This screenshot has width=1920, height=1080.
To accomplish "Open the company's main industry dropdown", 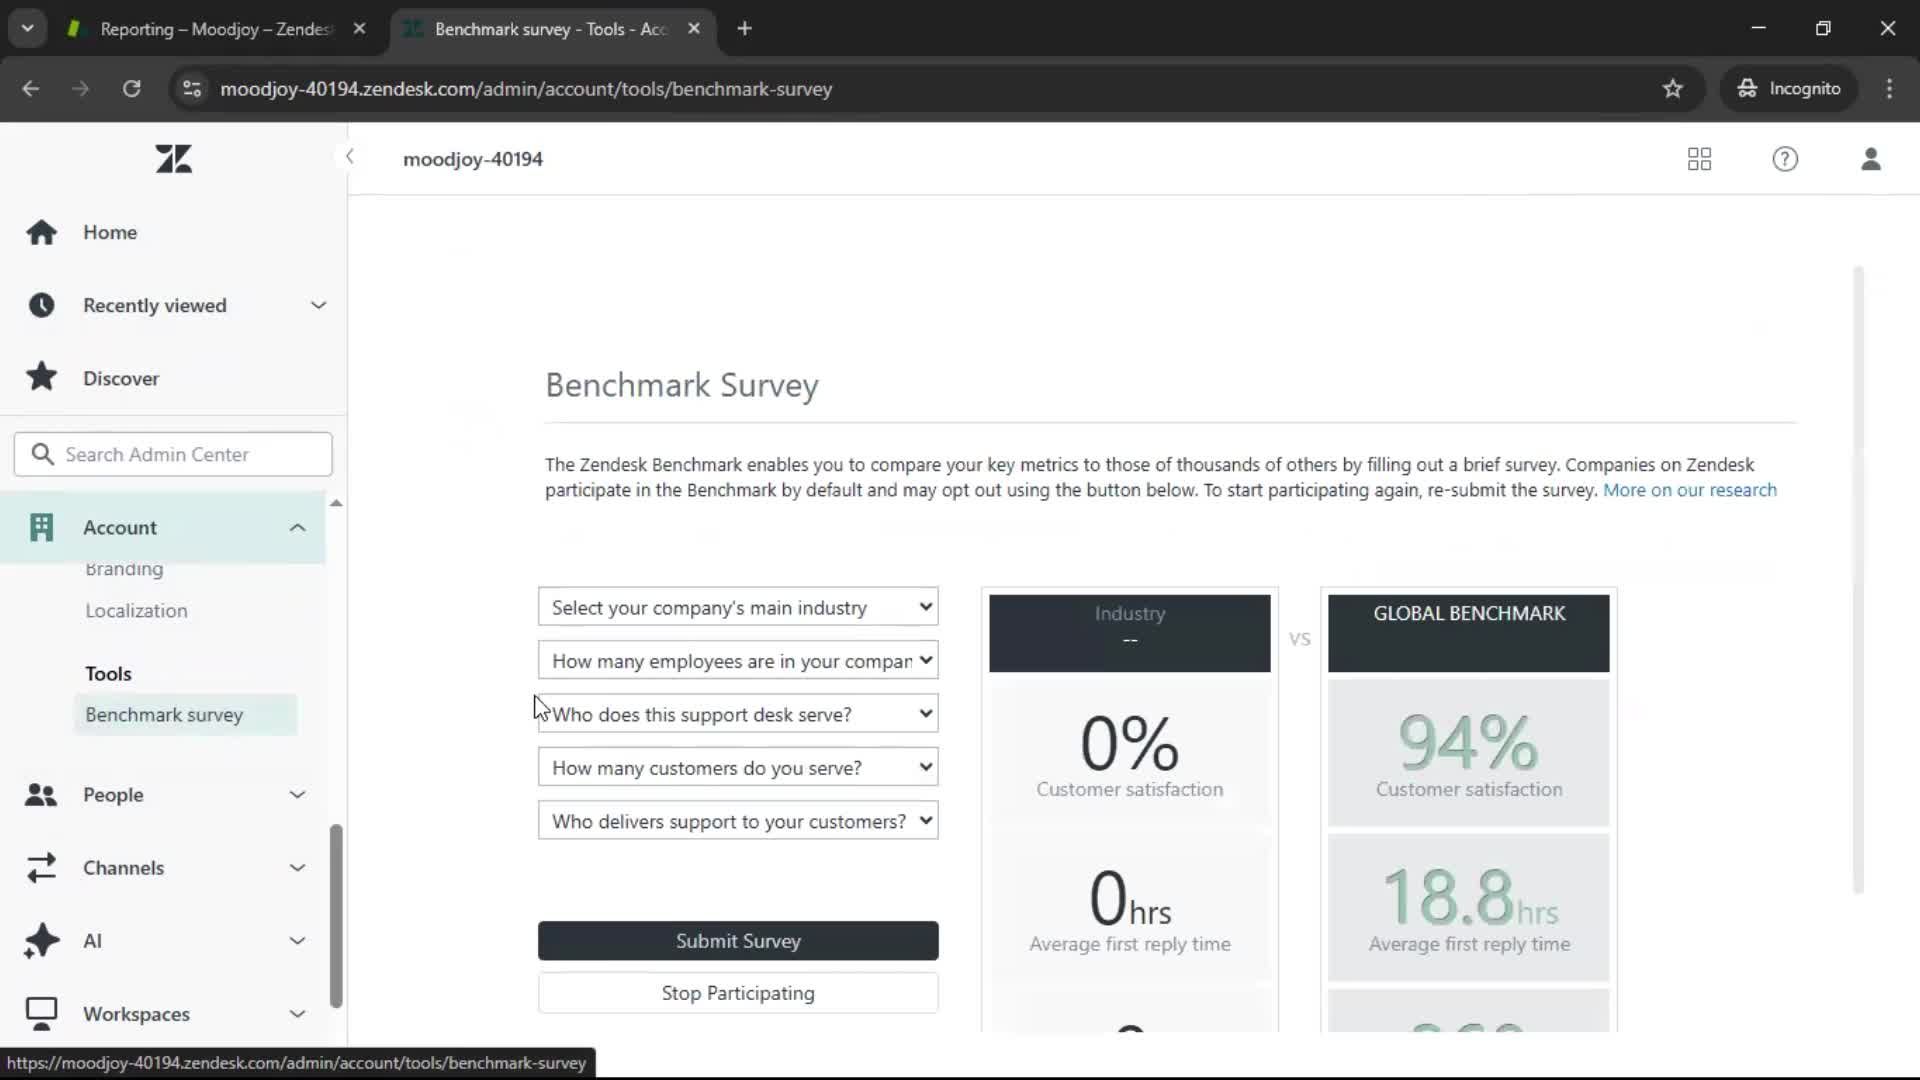I will tap(738, 607).
